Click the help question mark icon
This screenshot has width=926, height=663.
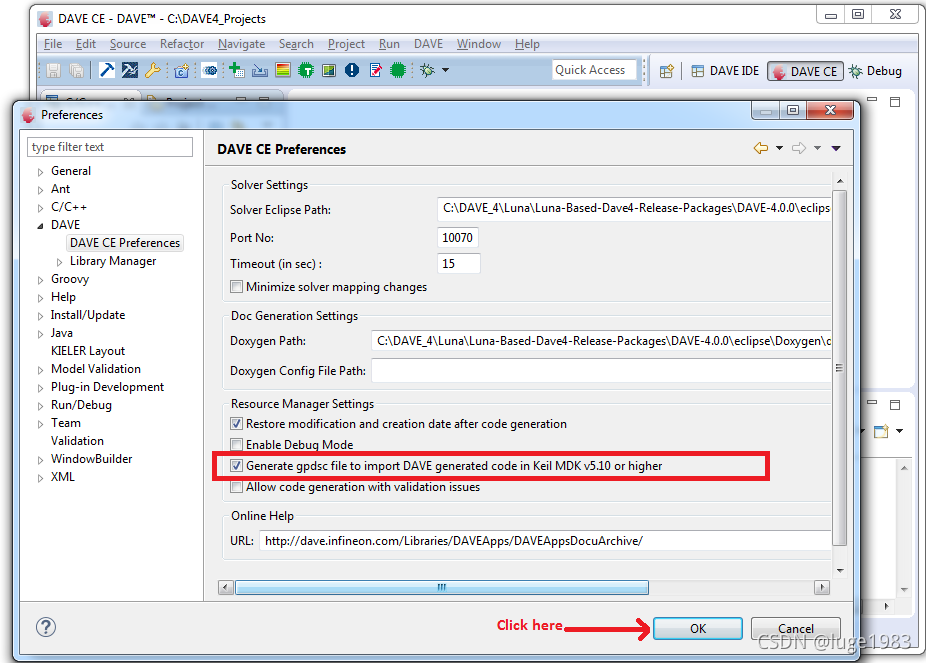pos(46,627)
